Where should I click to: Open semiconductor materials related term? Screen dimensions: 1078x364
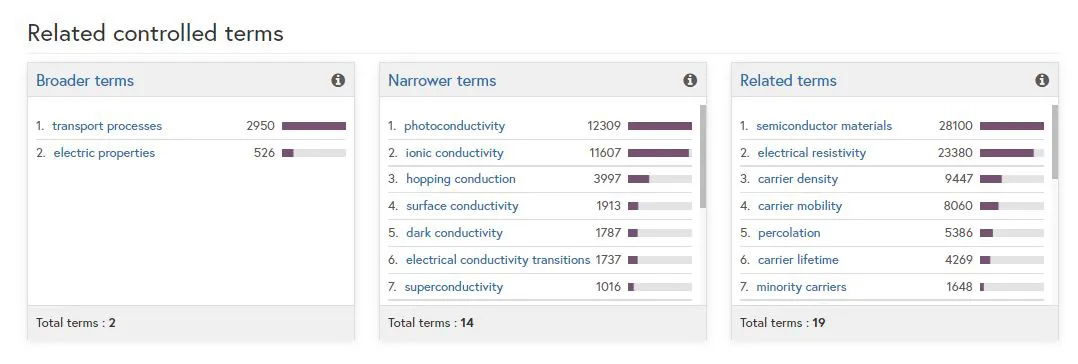[824, 126]
